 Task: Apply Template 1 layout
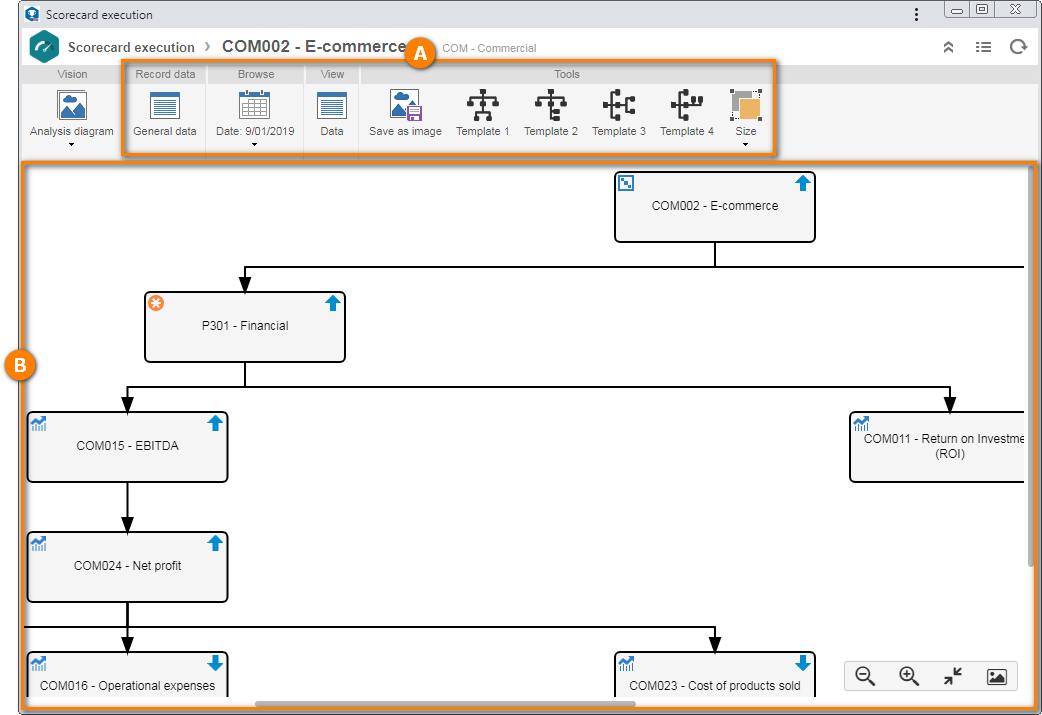[x=482, y=114]
